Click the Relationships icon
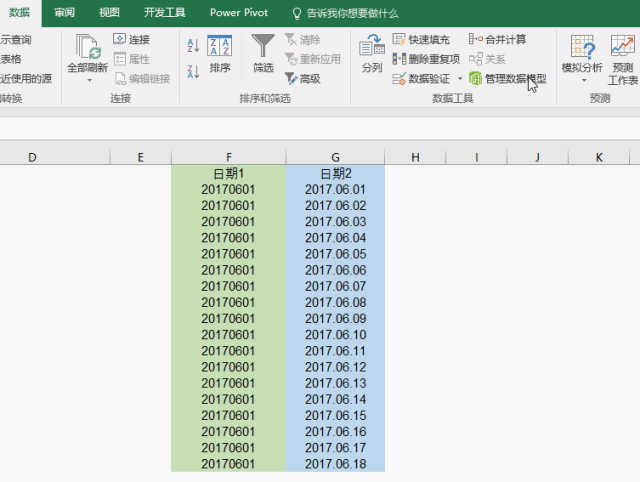 pyautogui.click(x=476, y=59)
